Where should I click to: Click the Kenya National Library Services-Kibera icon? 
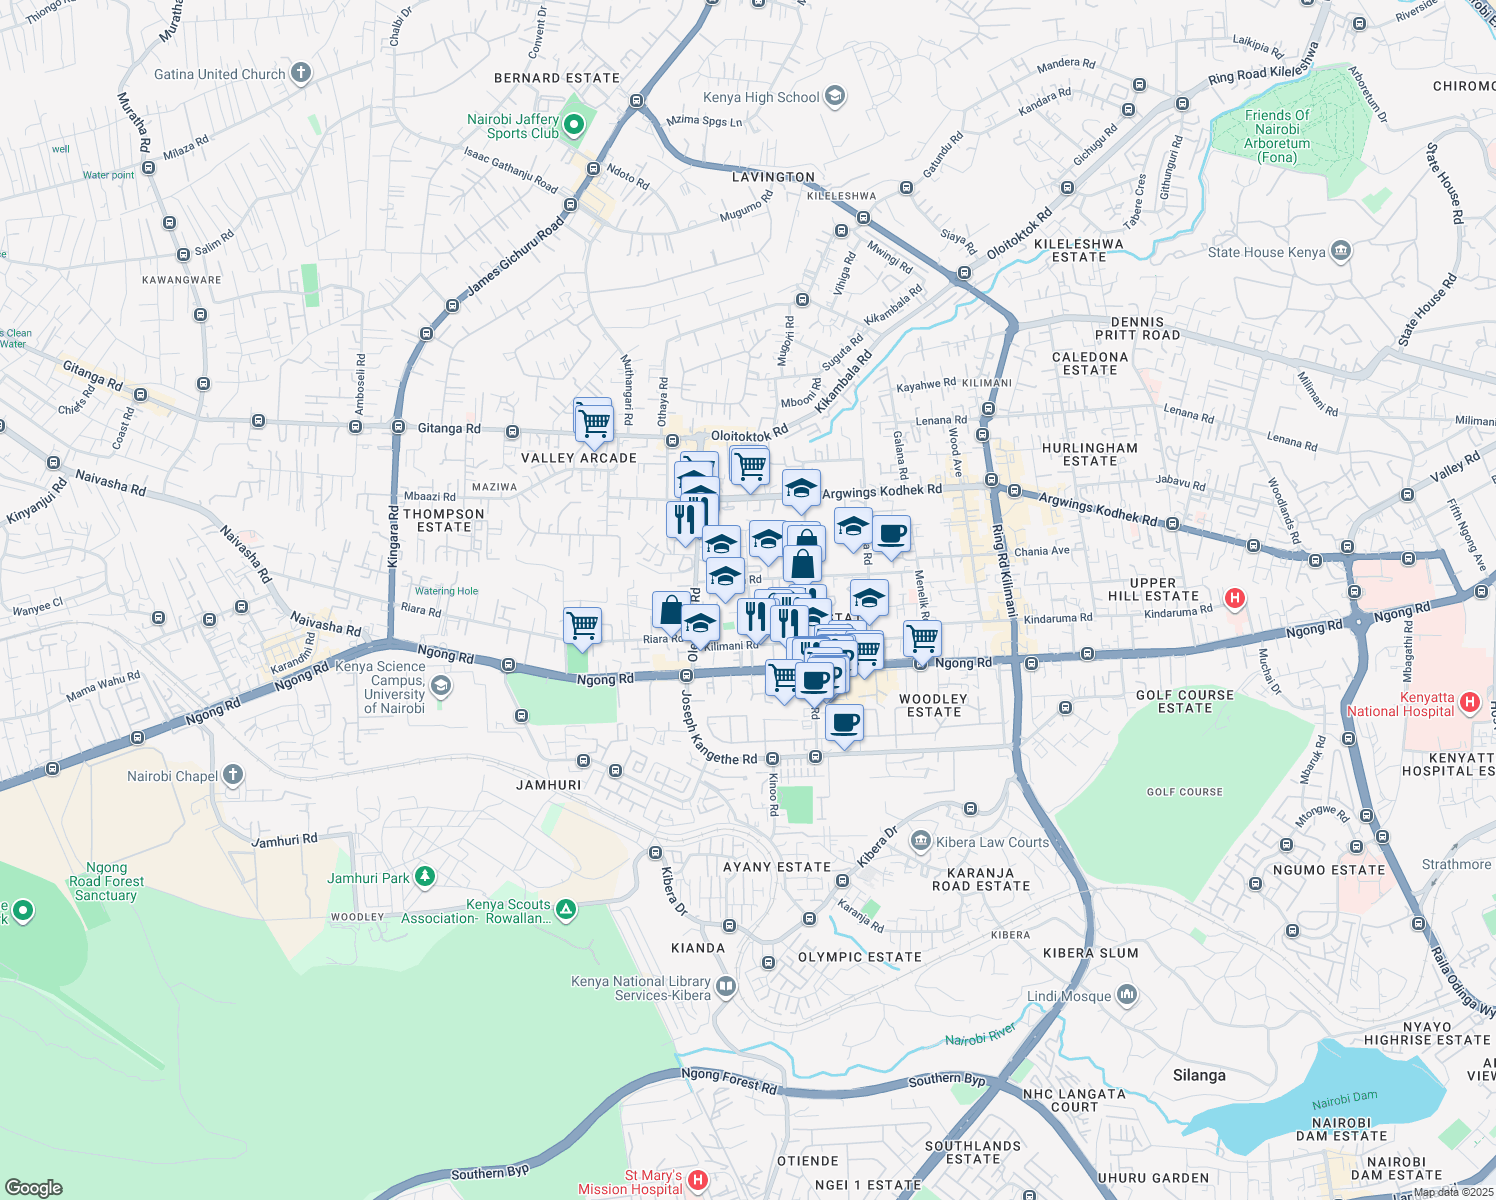[725, 986]
